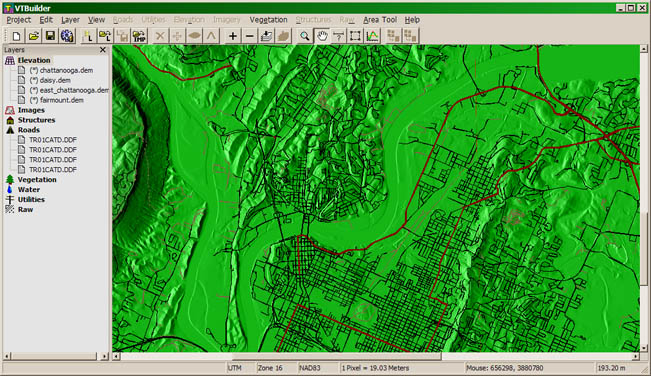Screen dimensions: 651x376
Task: Open the Area Tool menu
Action: [x=380, y=20]
